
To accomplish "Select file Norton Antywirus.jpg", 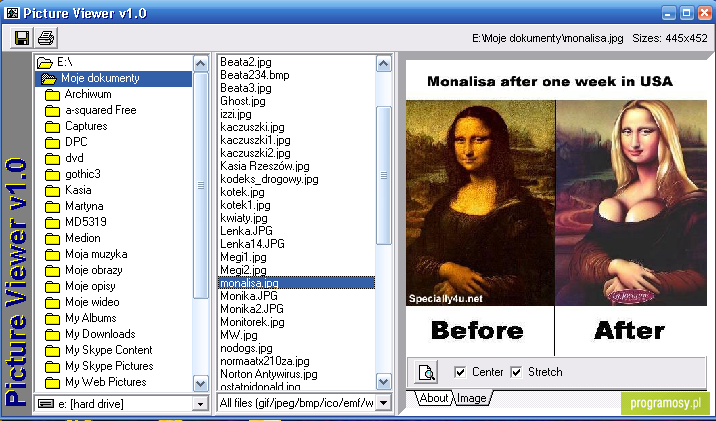I will (x=268, y=374).
